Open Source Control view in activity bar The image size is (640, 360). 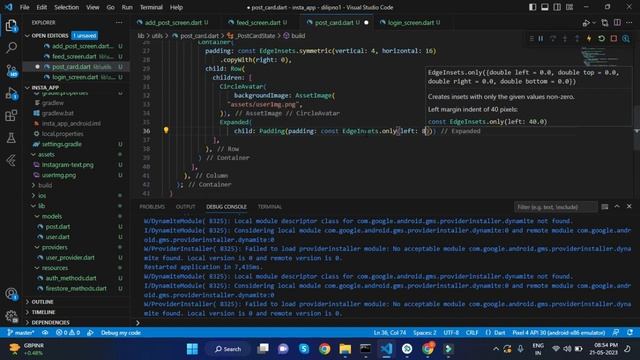pos(11,70)
